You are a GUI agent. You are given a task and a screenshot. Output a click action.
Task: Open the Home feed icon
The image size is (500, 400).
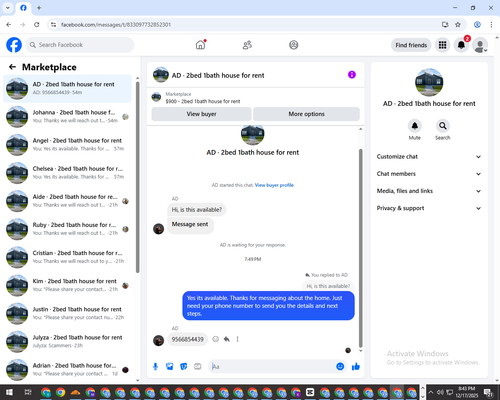pos(200,45)
